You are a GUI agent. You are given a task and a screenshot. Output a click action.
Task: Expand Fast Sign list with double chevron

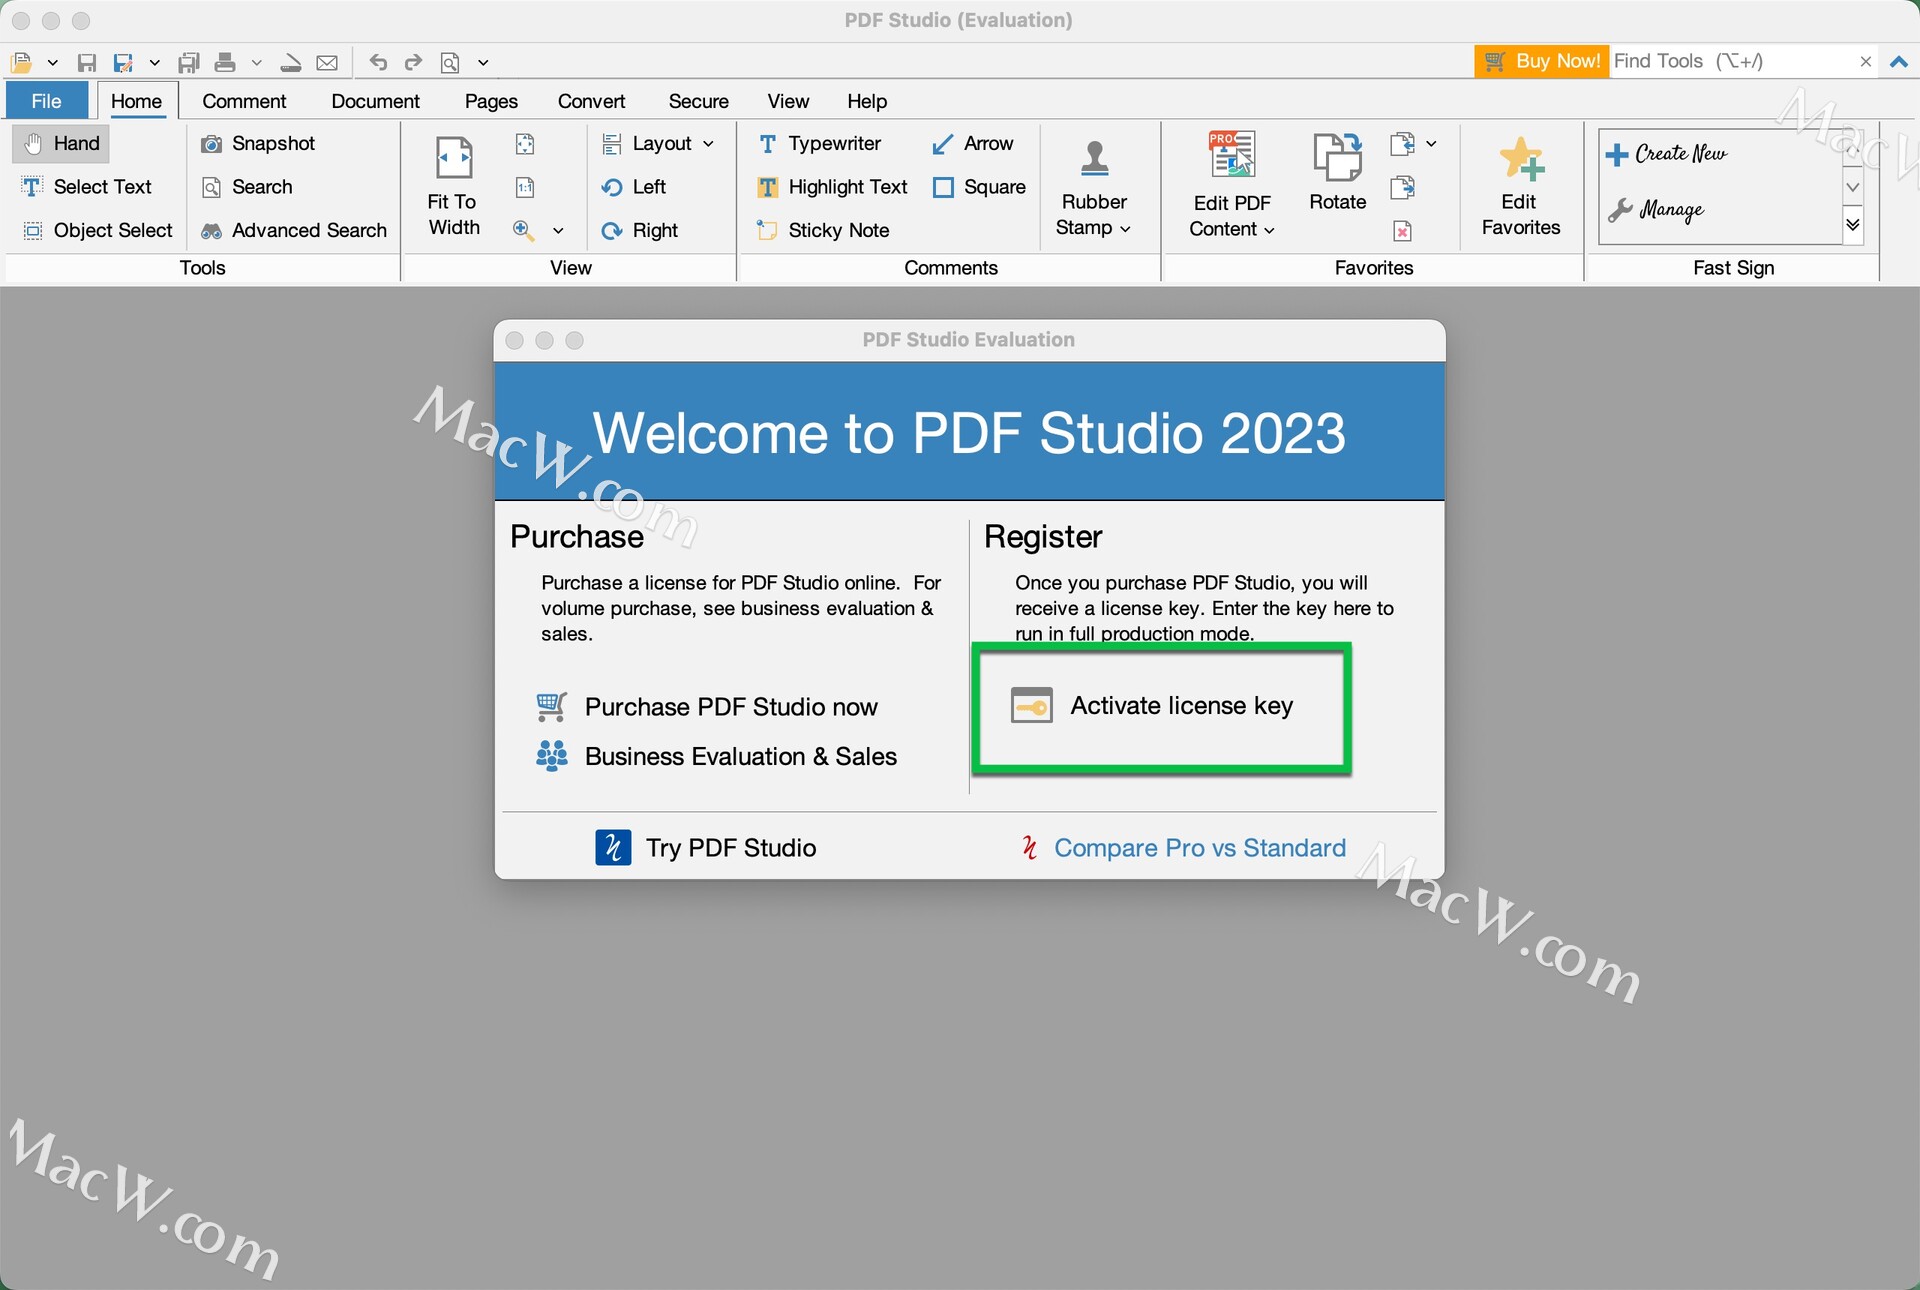point(1853,225)
